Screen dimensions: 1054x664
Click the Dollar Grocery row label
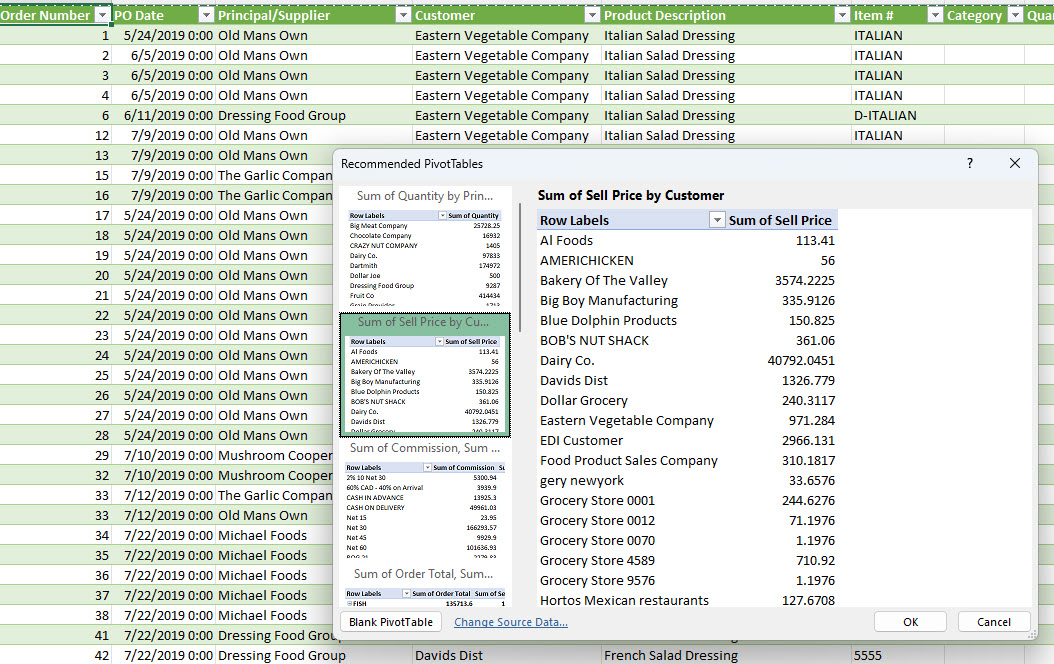pyautogui.click(x=583, y=401)
